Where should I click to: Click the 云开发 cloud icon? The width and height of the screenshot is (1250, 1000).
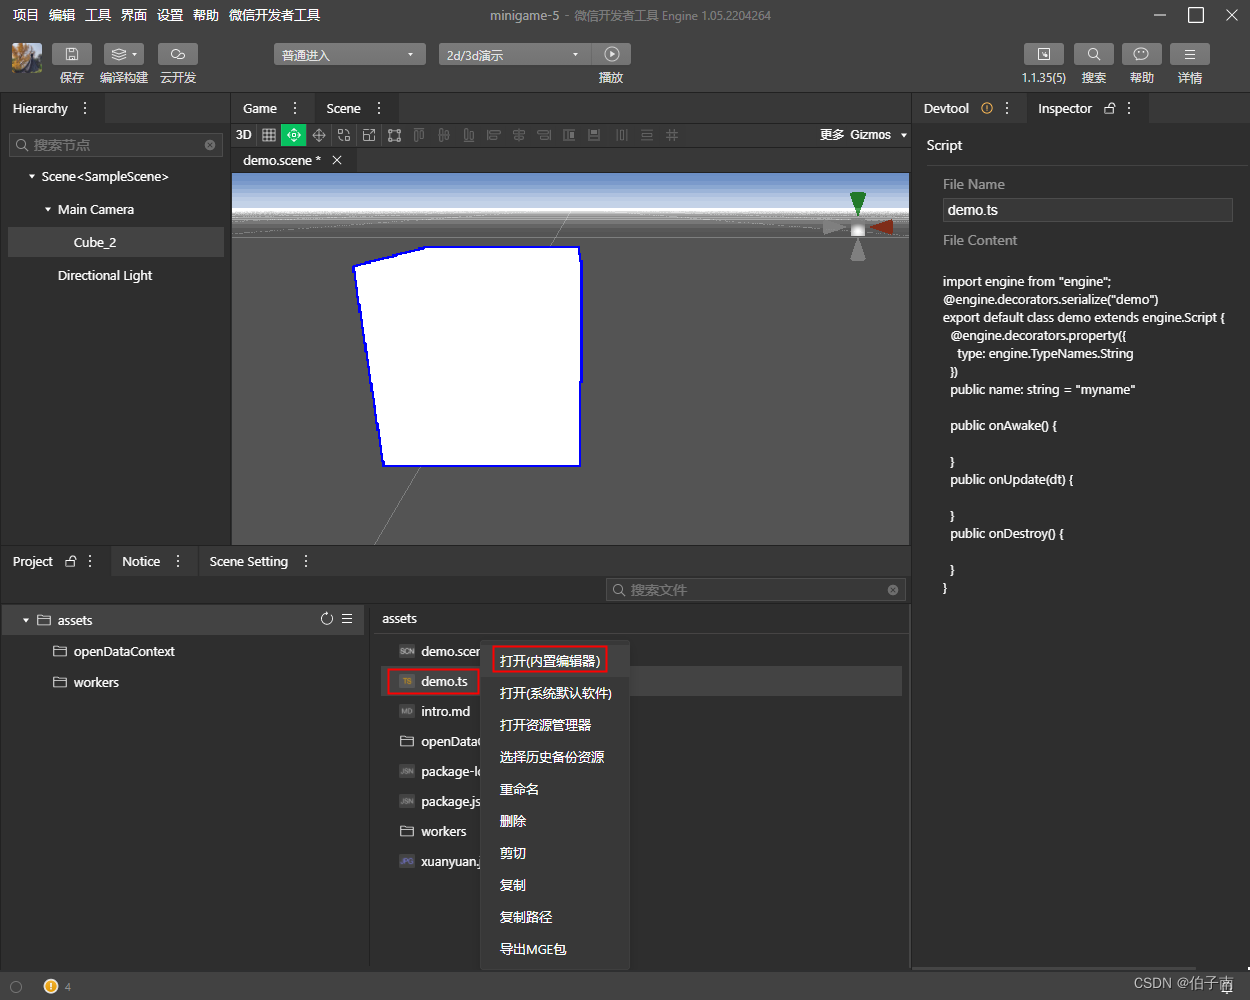[178, 54]
